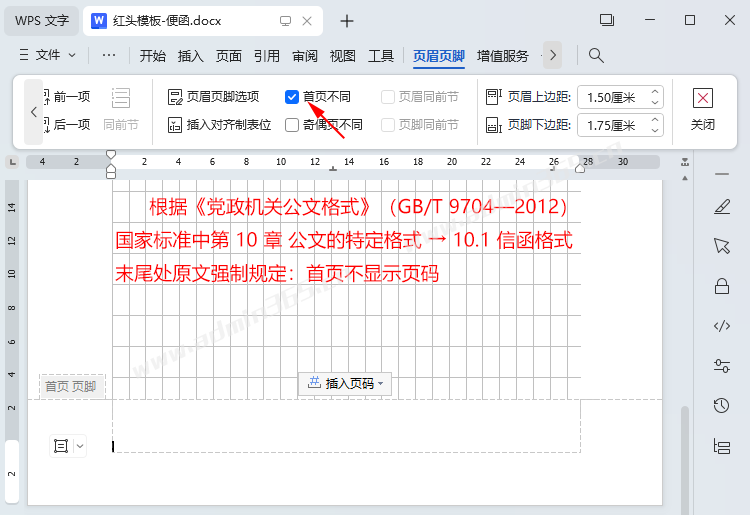Open the 文件 menu
750x515 pixels.
pos(47,55)
